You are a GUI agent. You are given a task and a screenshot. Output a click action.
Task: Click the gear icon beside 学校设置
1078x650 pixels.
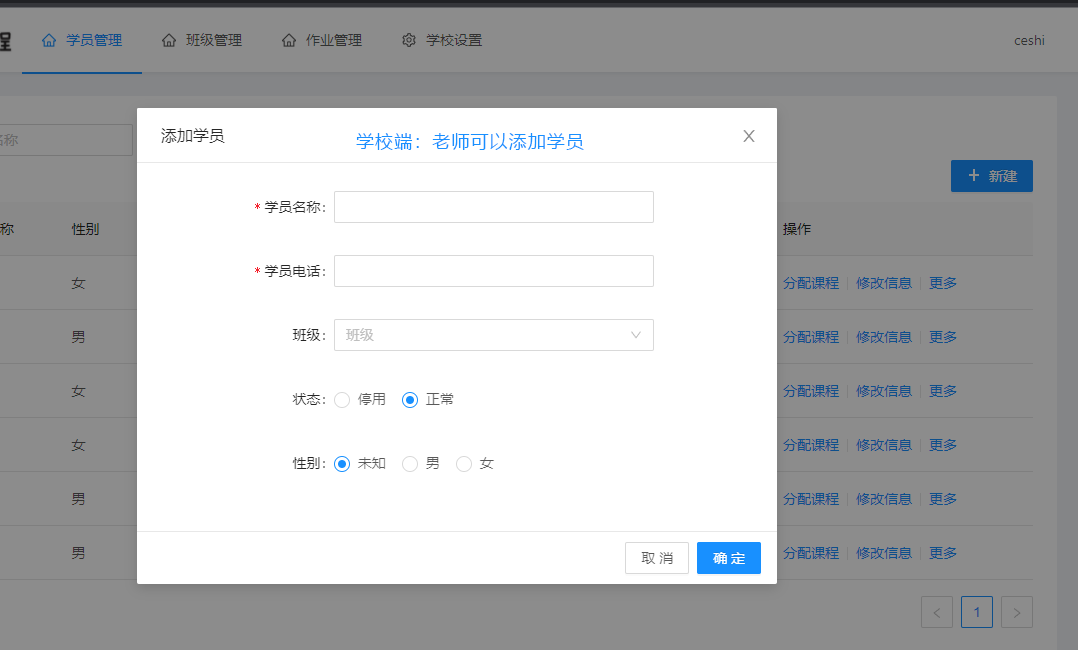coord(409,41)
